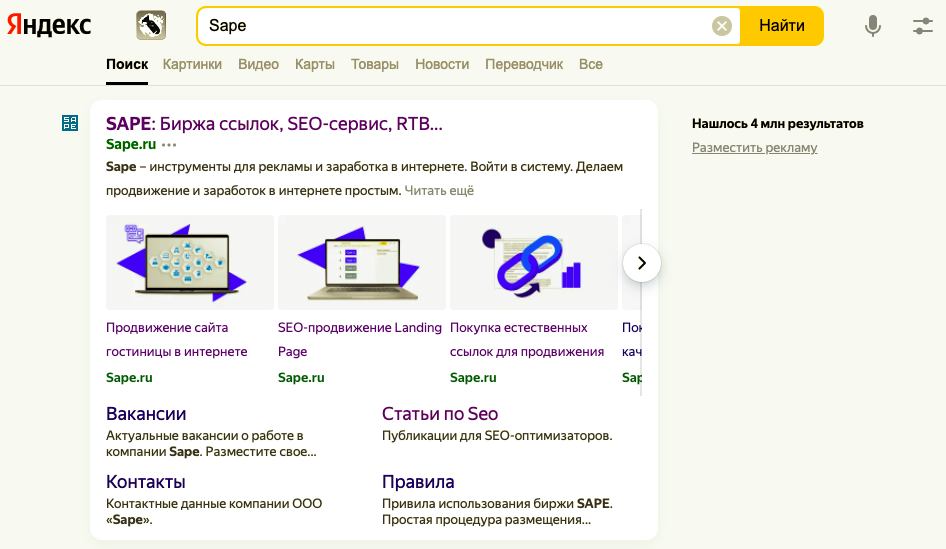The image size is (946, 549).
Task: Expand the snippet via Читать ещё
Action: 439,191
